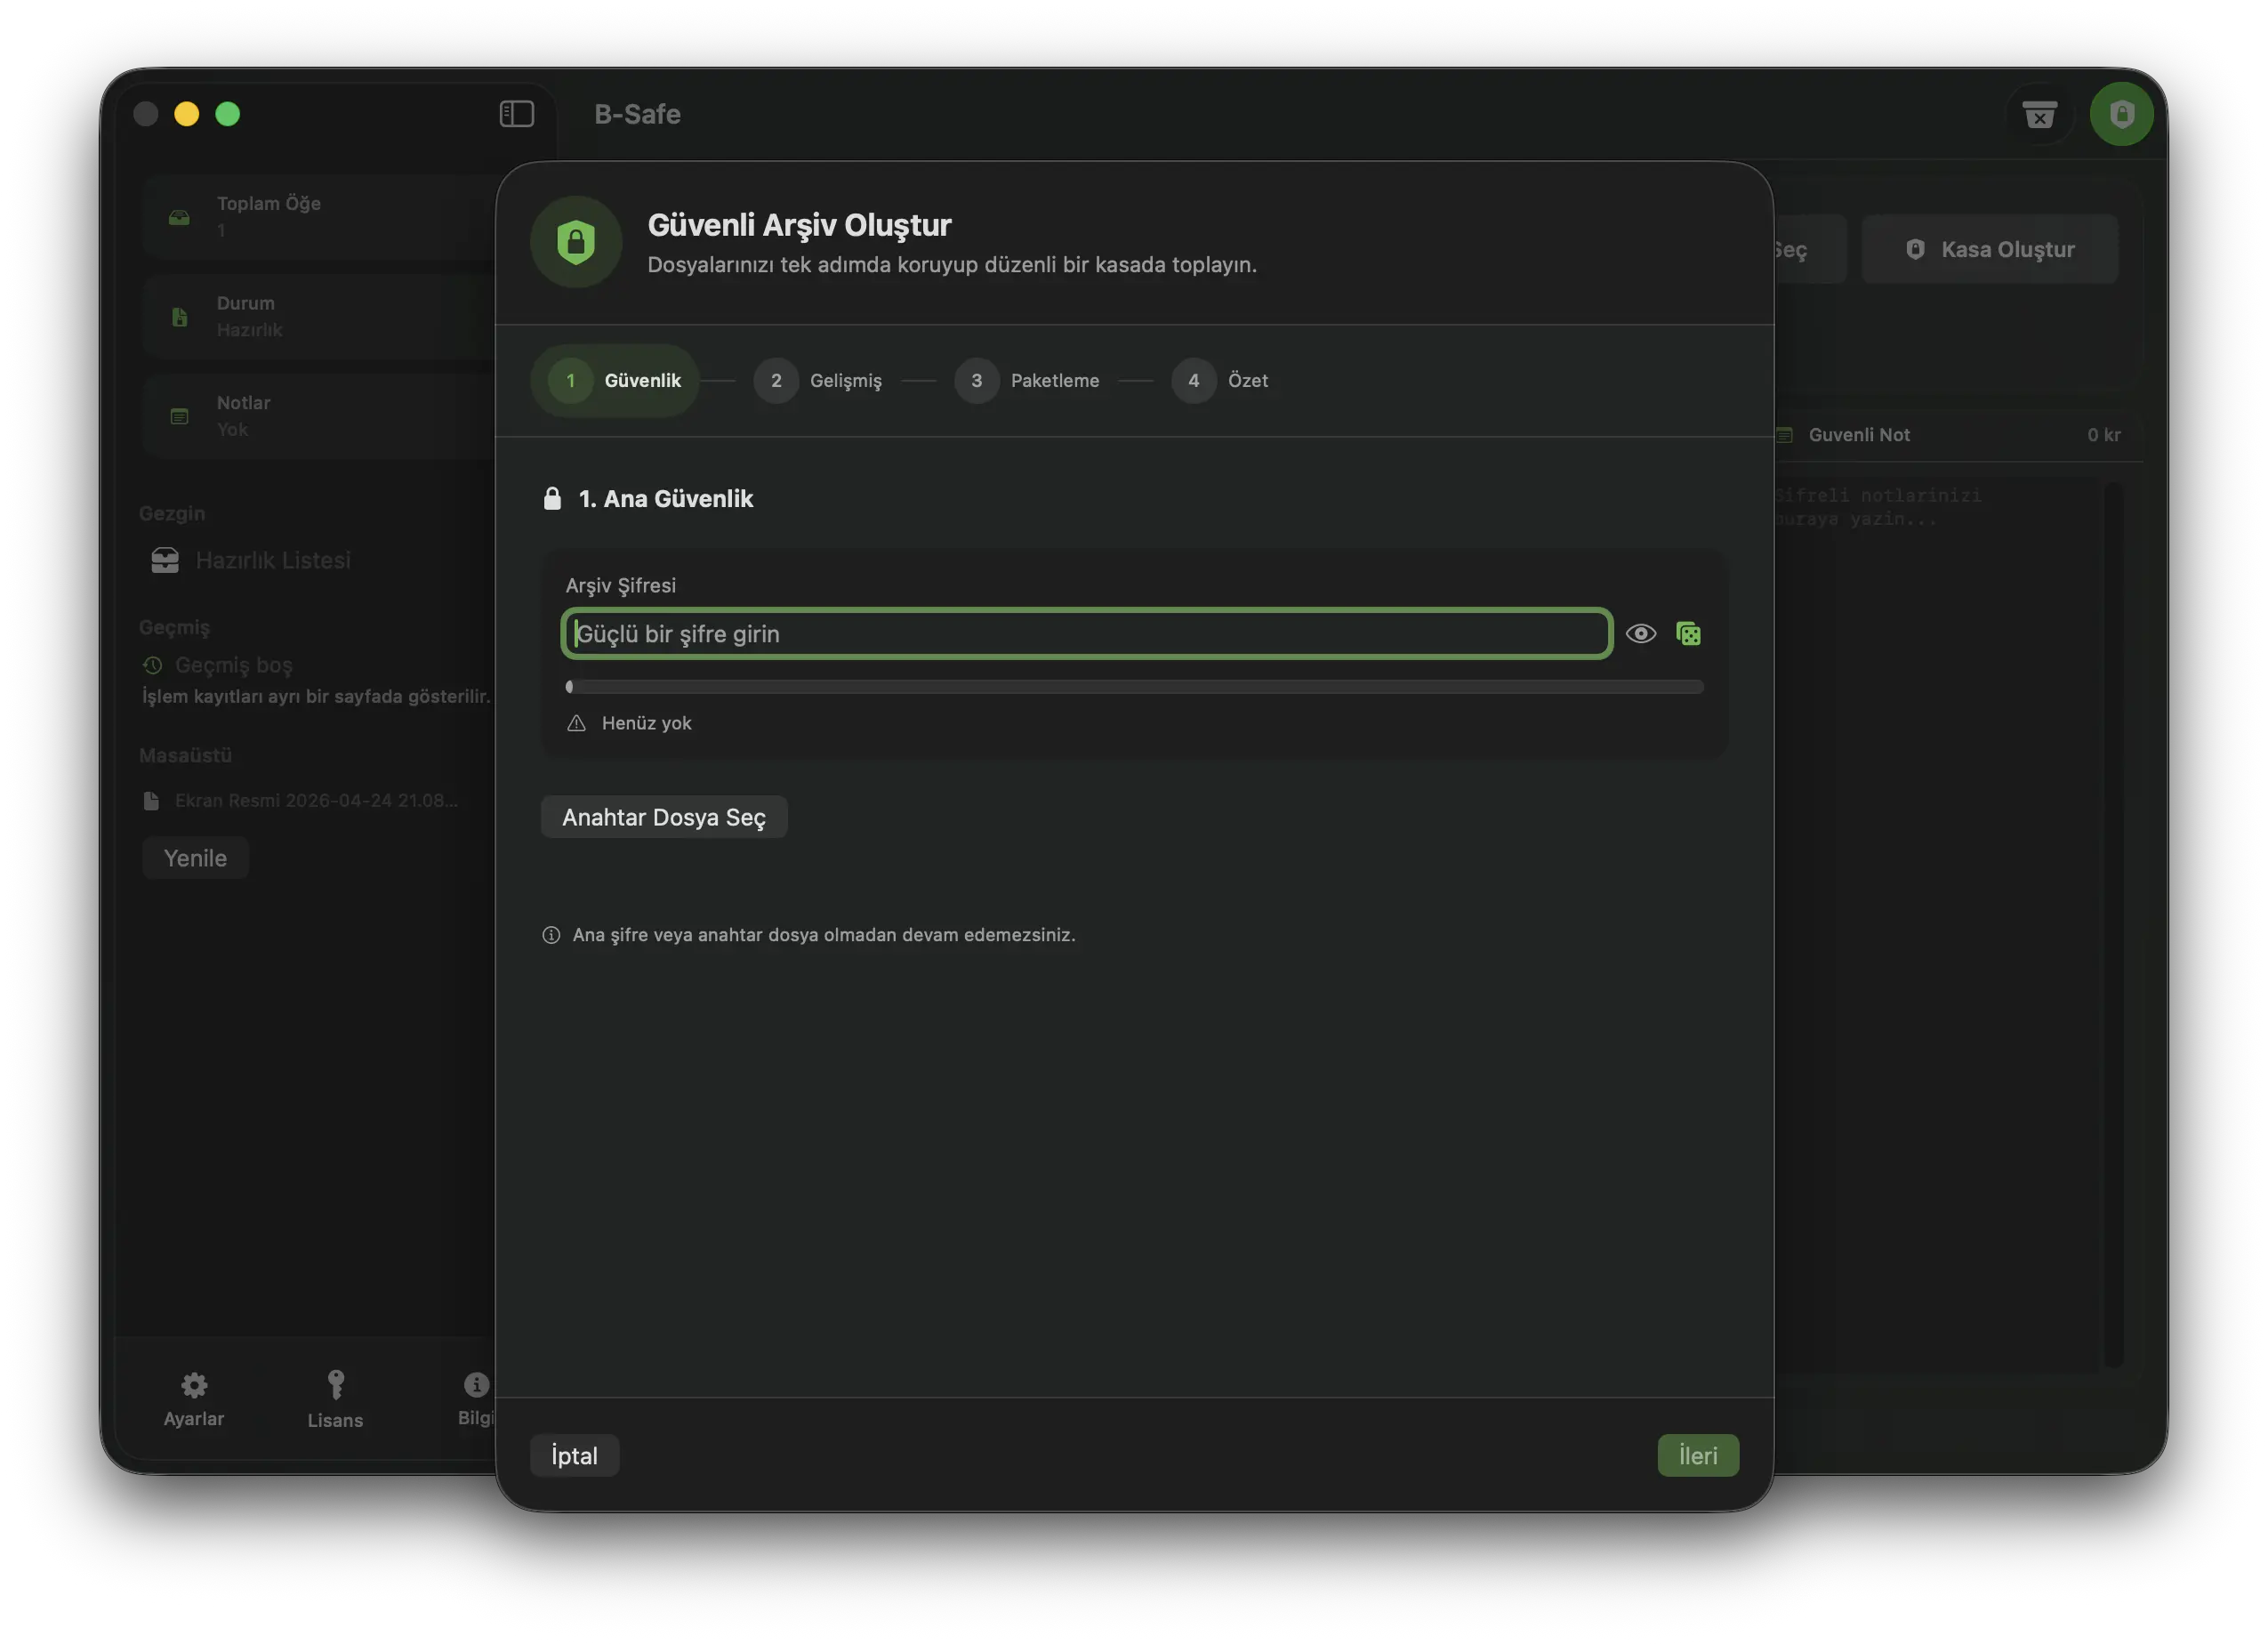
Task: Click the Yenile button in sidebar
Action: (195, 858)
